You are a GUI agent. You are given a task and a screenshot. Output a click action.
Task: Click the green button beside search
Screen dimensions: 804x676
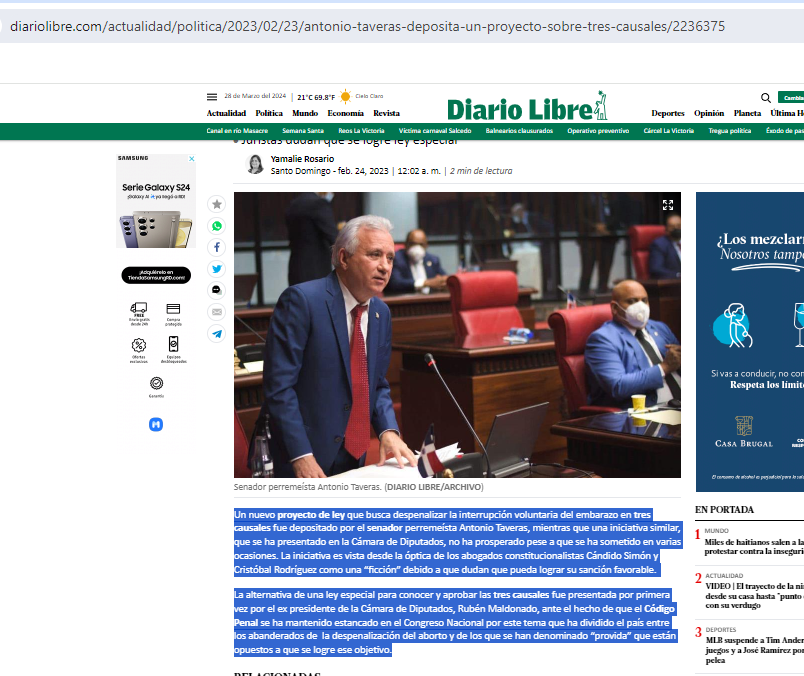pyautogui.click(x=791, y=97)
